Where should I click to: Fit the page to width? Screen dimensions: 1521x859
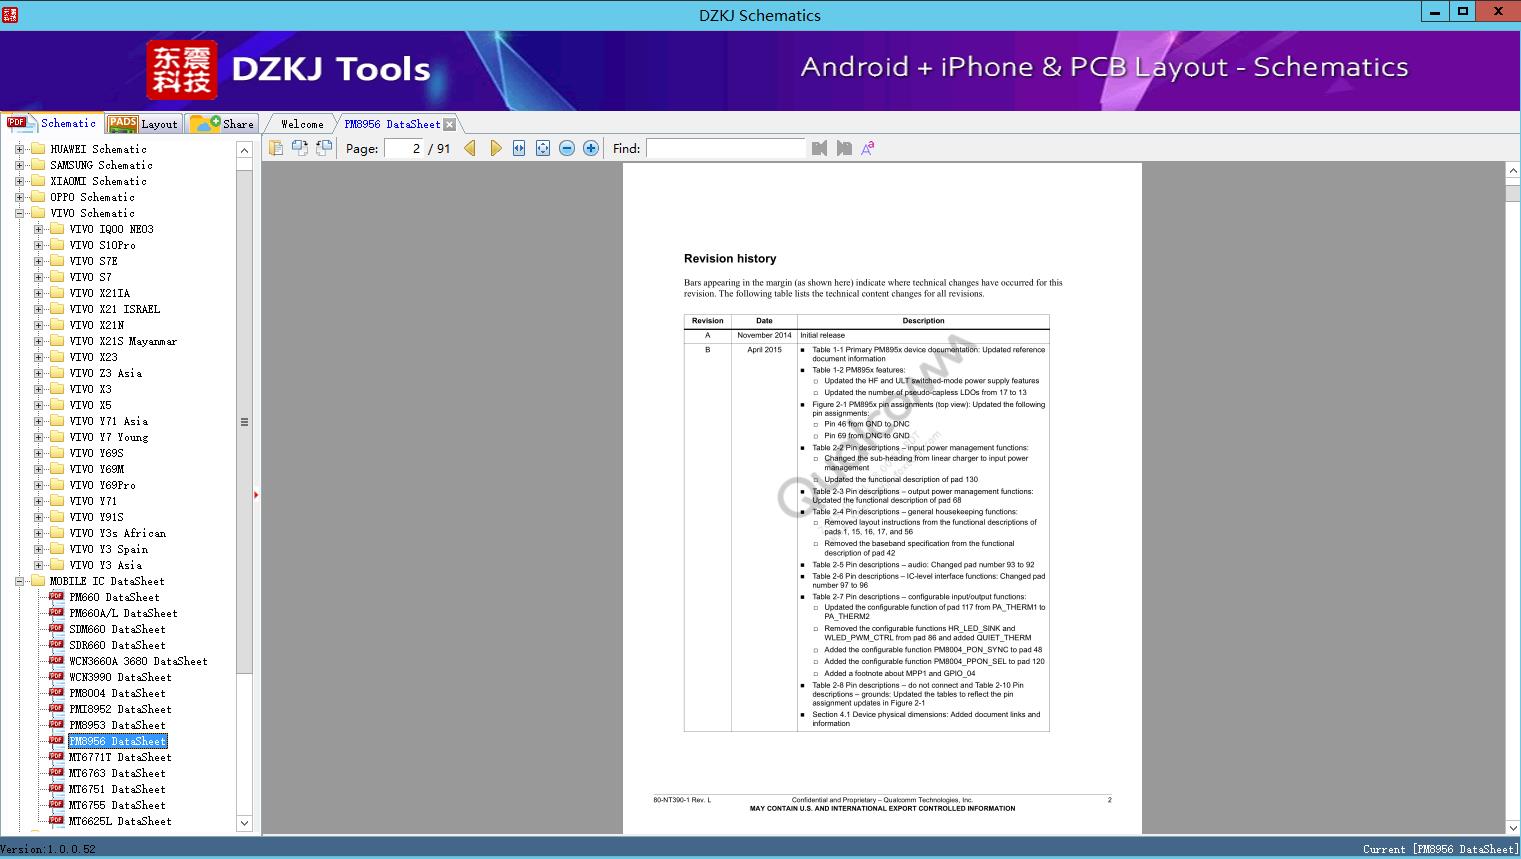click(x=519, y=148)
